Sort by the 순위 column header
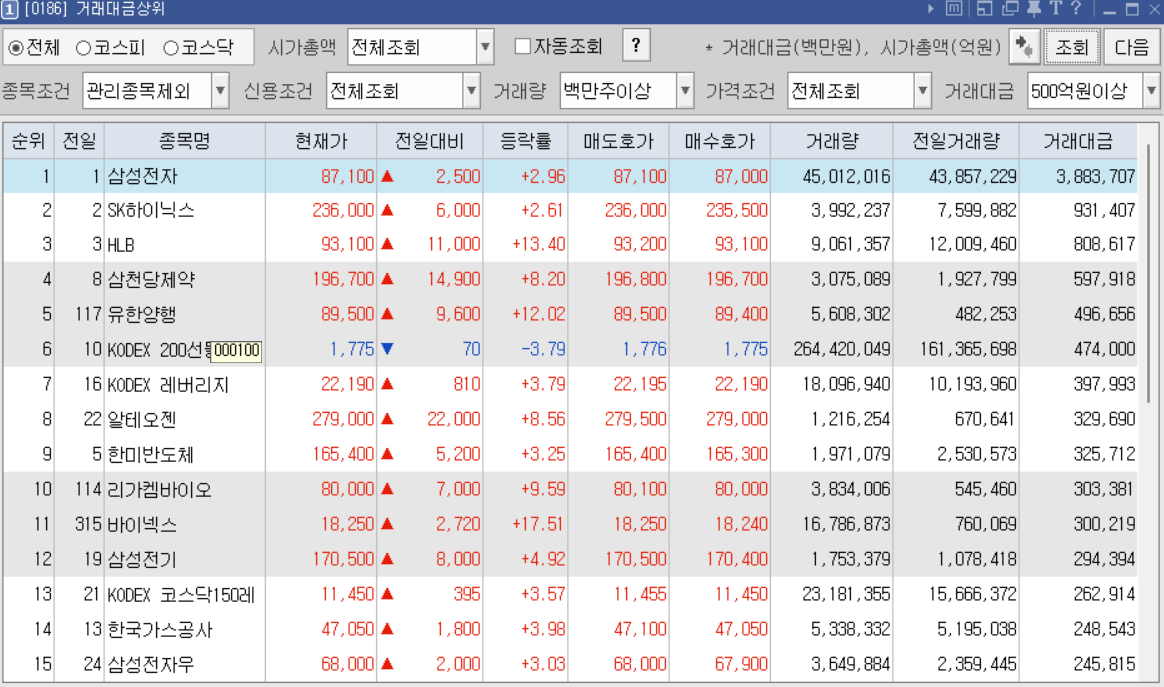Screen dimensions: 1164x687 28,140
